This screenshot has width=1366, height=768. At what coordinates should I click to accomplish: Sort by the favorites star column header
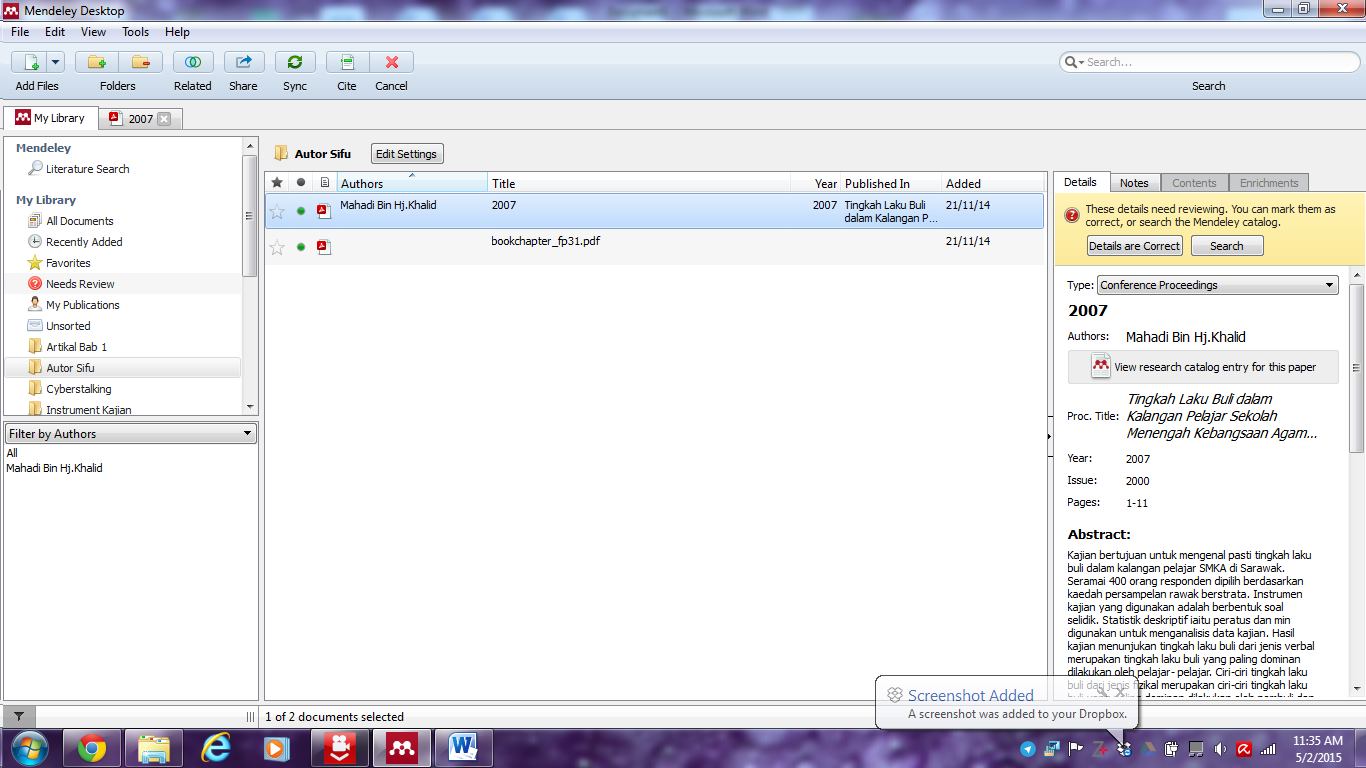pyautogui.click(x=277, y=183)
